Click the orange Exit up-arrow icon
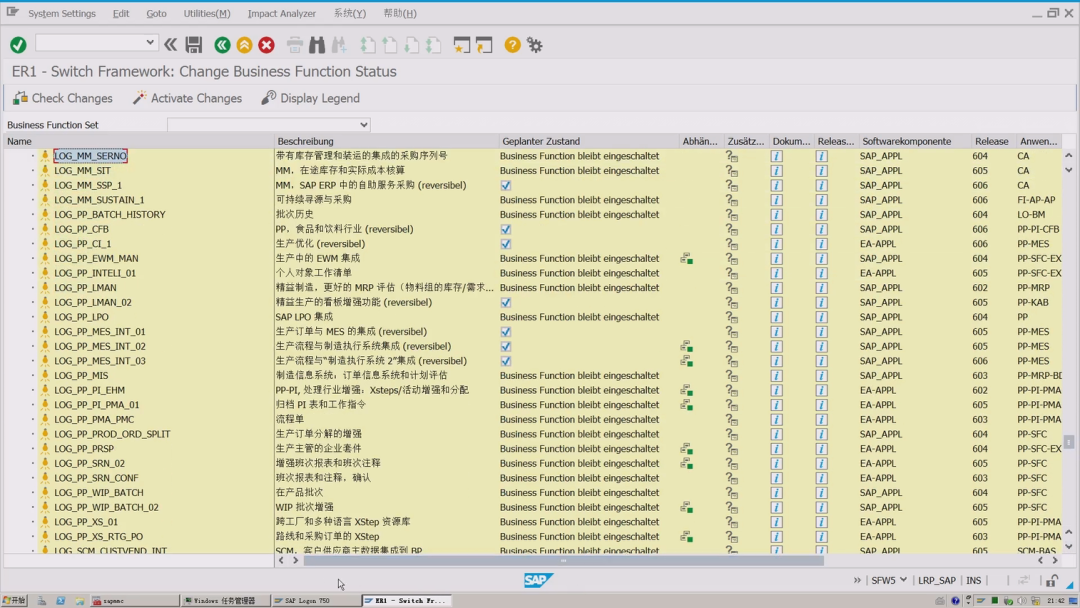This screenshot has width=1080, height=608. click(x=244, y=45)
